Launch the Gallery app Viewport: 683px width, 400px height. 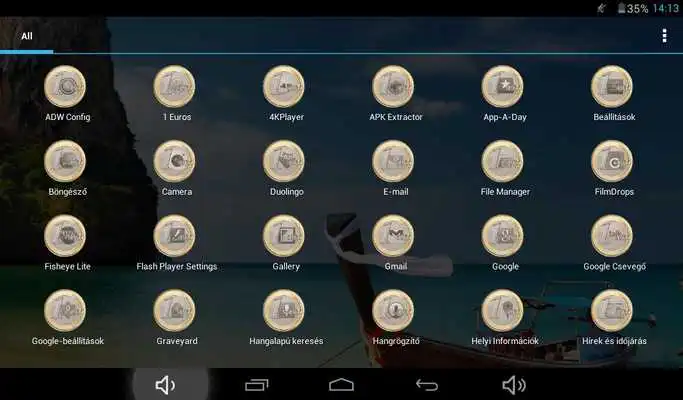(284, 236)
